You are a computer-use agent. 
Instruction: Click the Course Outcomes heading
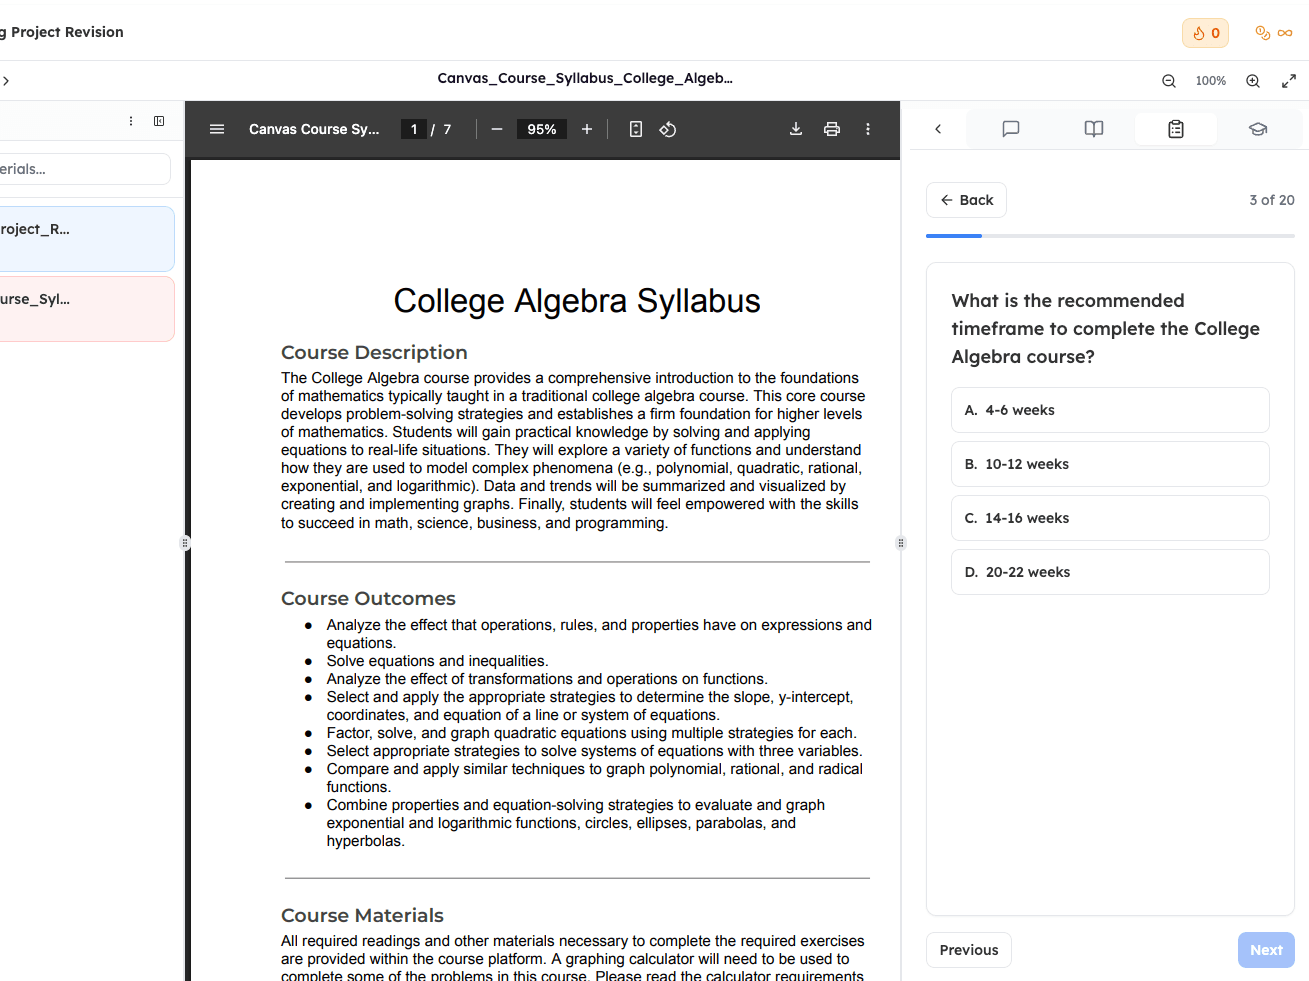[x=368, y=598]
